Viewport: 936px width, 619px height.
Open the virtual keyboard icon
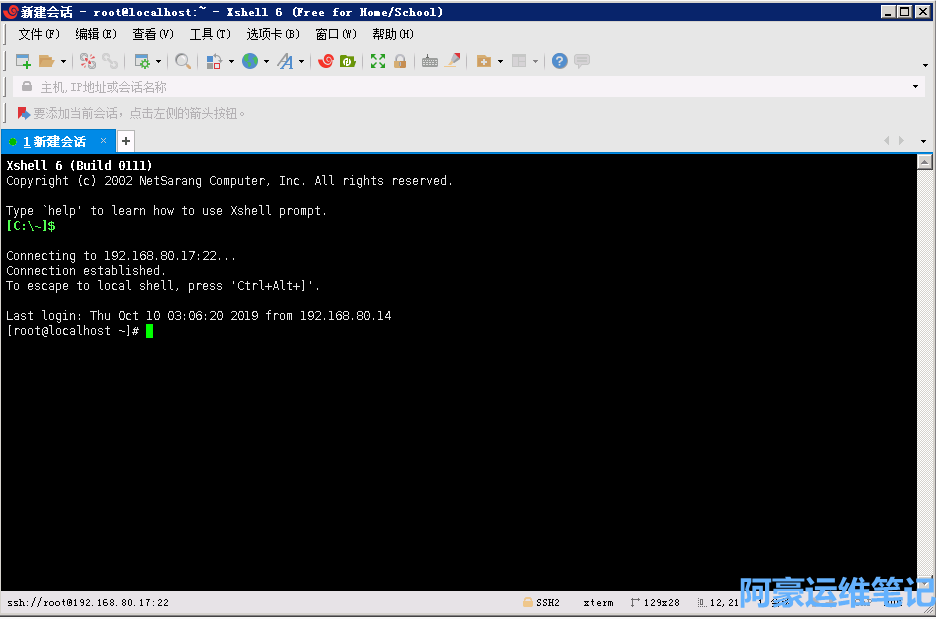tap(430, 61)
